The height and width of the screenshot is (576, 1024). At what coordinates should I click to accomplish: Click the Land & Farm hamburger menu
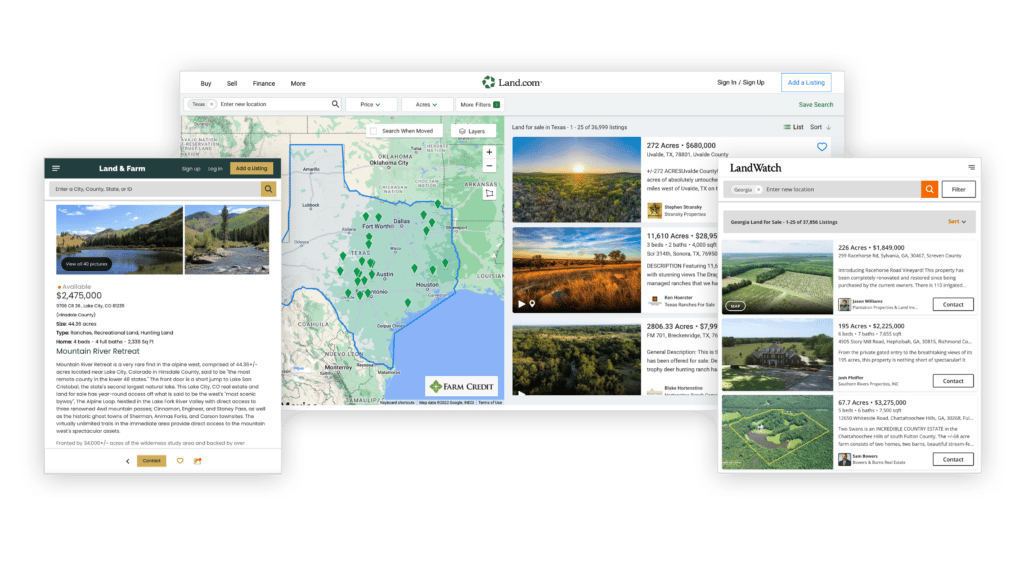coord(56,169)
